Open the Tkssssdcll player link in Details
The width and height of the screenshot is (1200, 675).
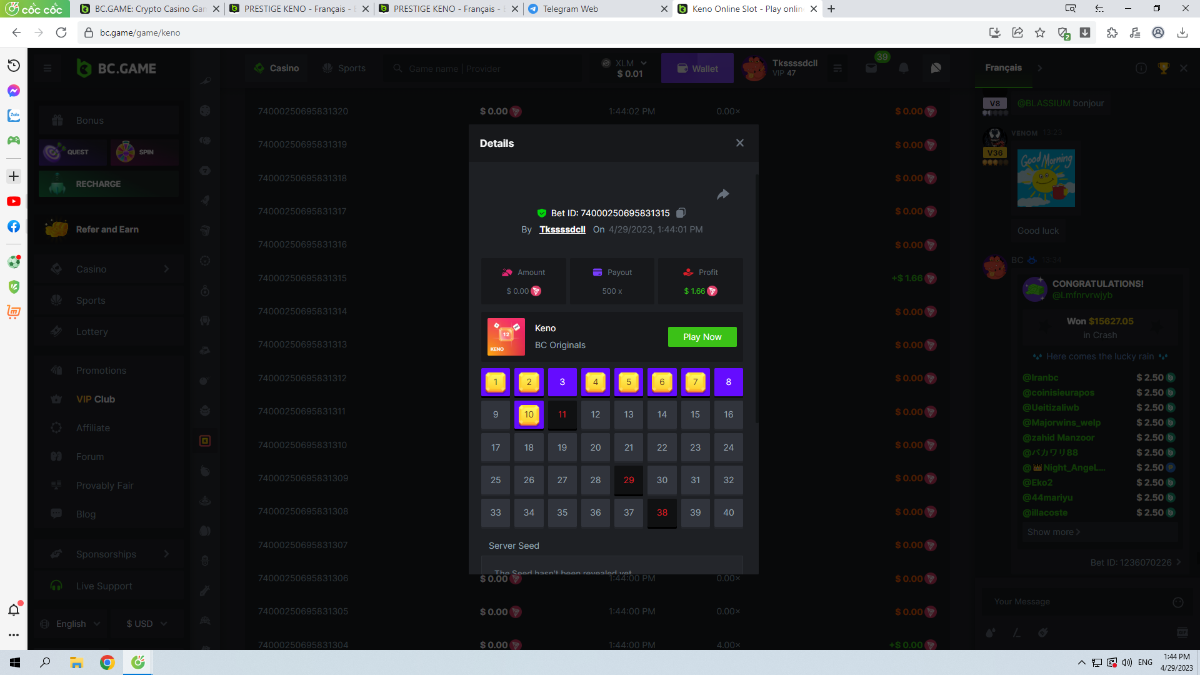pyautogui.click(x=562, y=229)
